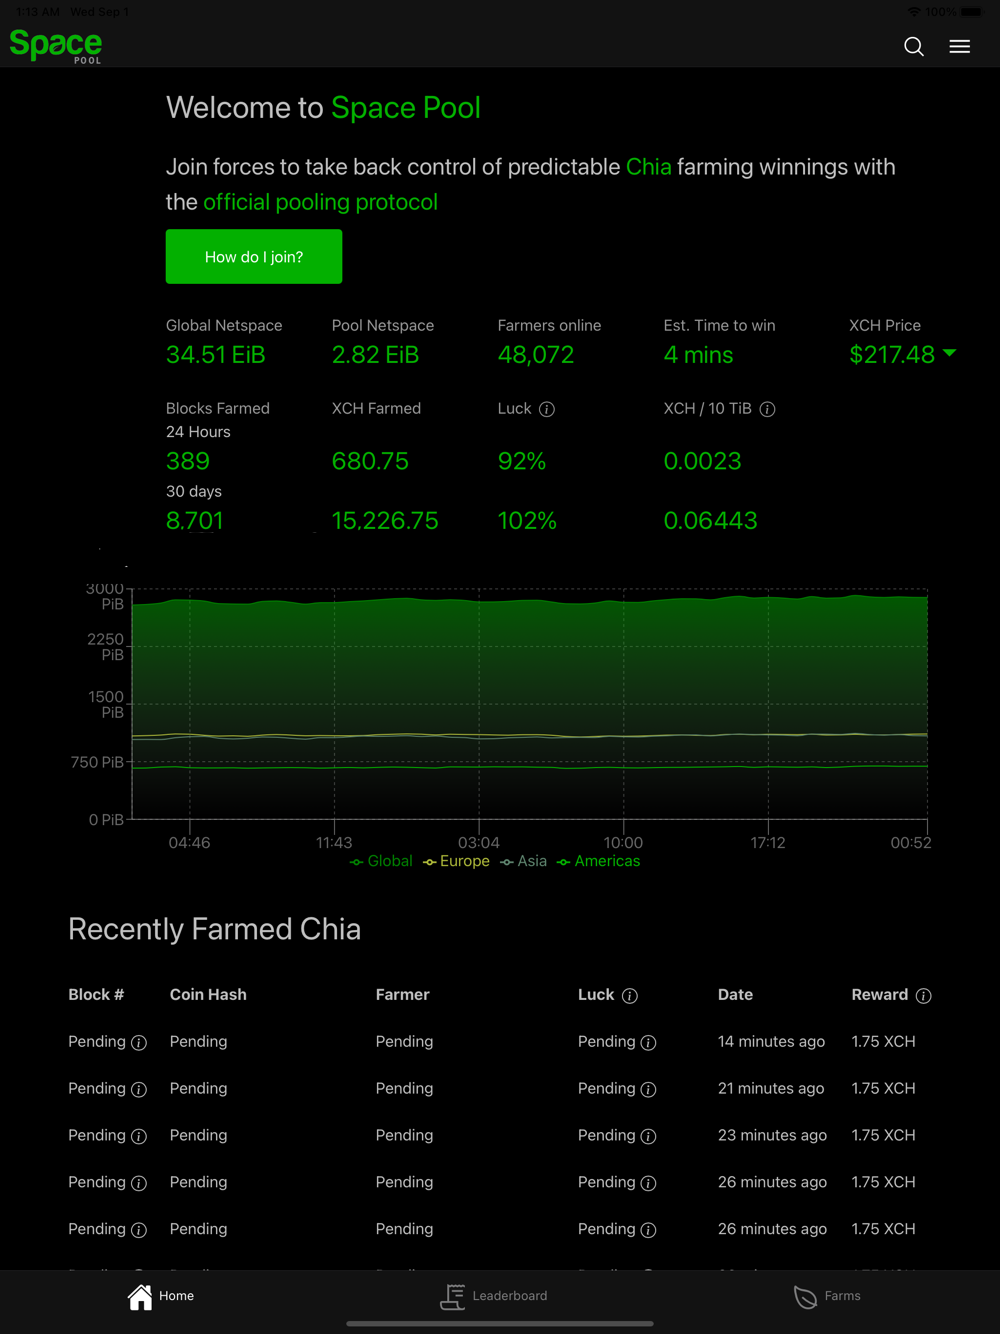Viewport: 1000px width, 1334px height.
Task: Open Block # pending info in second 26 minutes ago row
Action: coord(139,1230)
